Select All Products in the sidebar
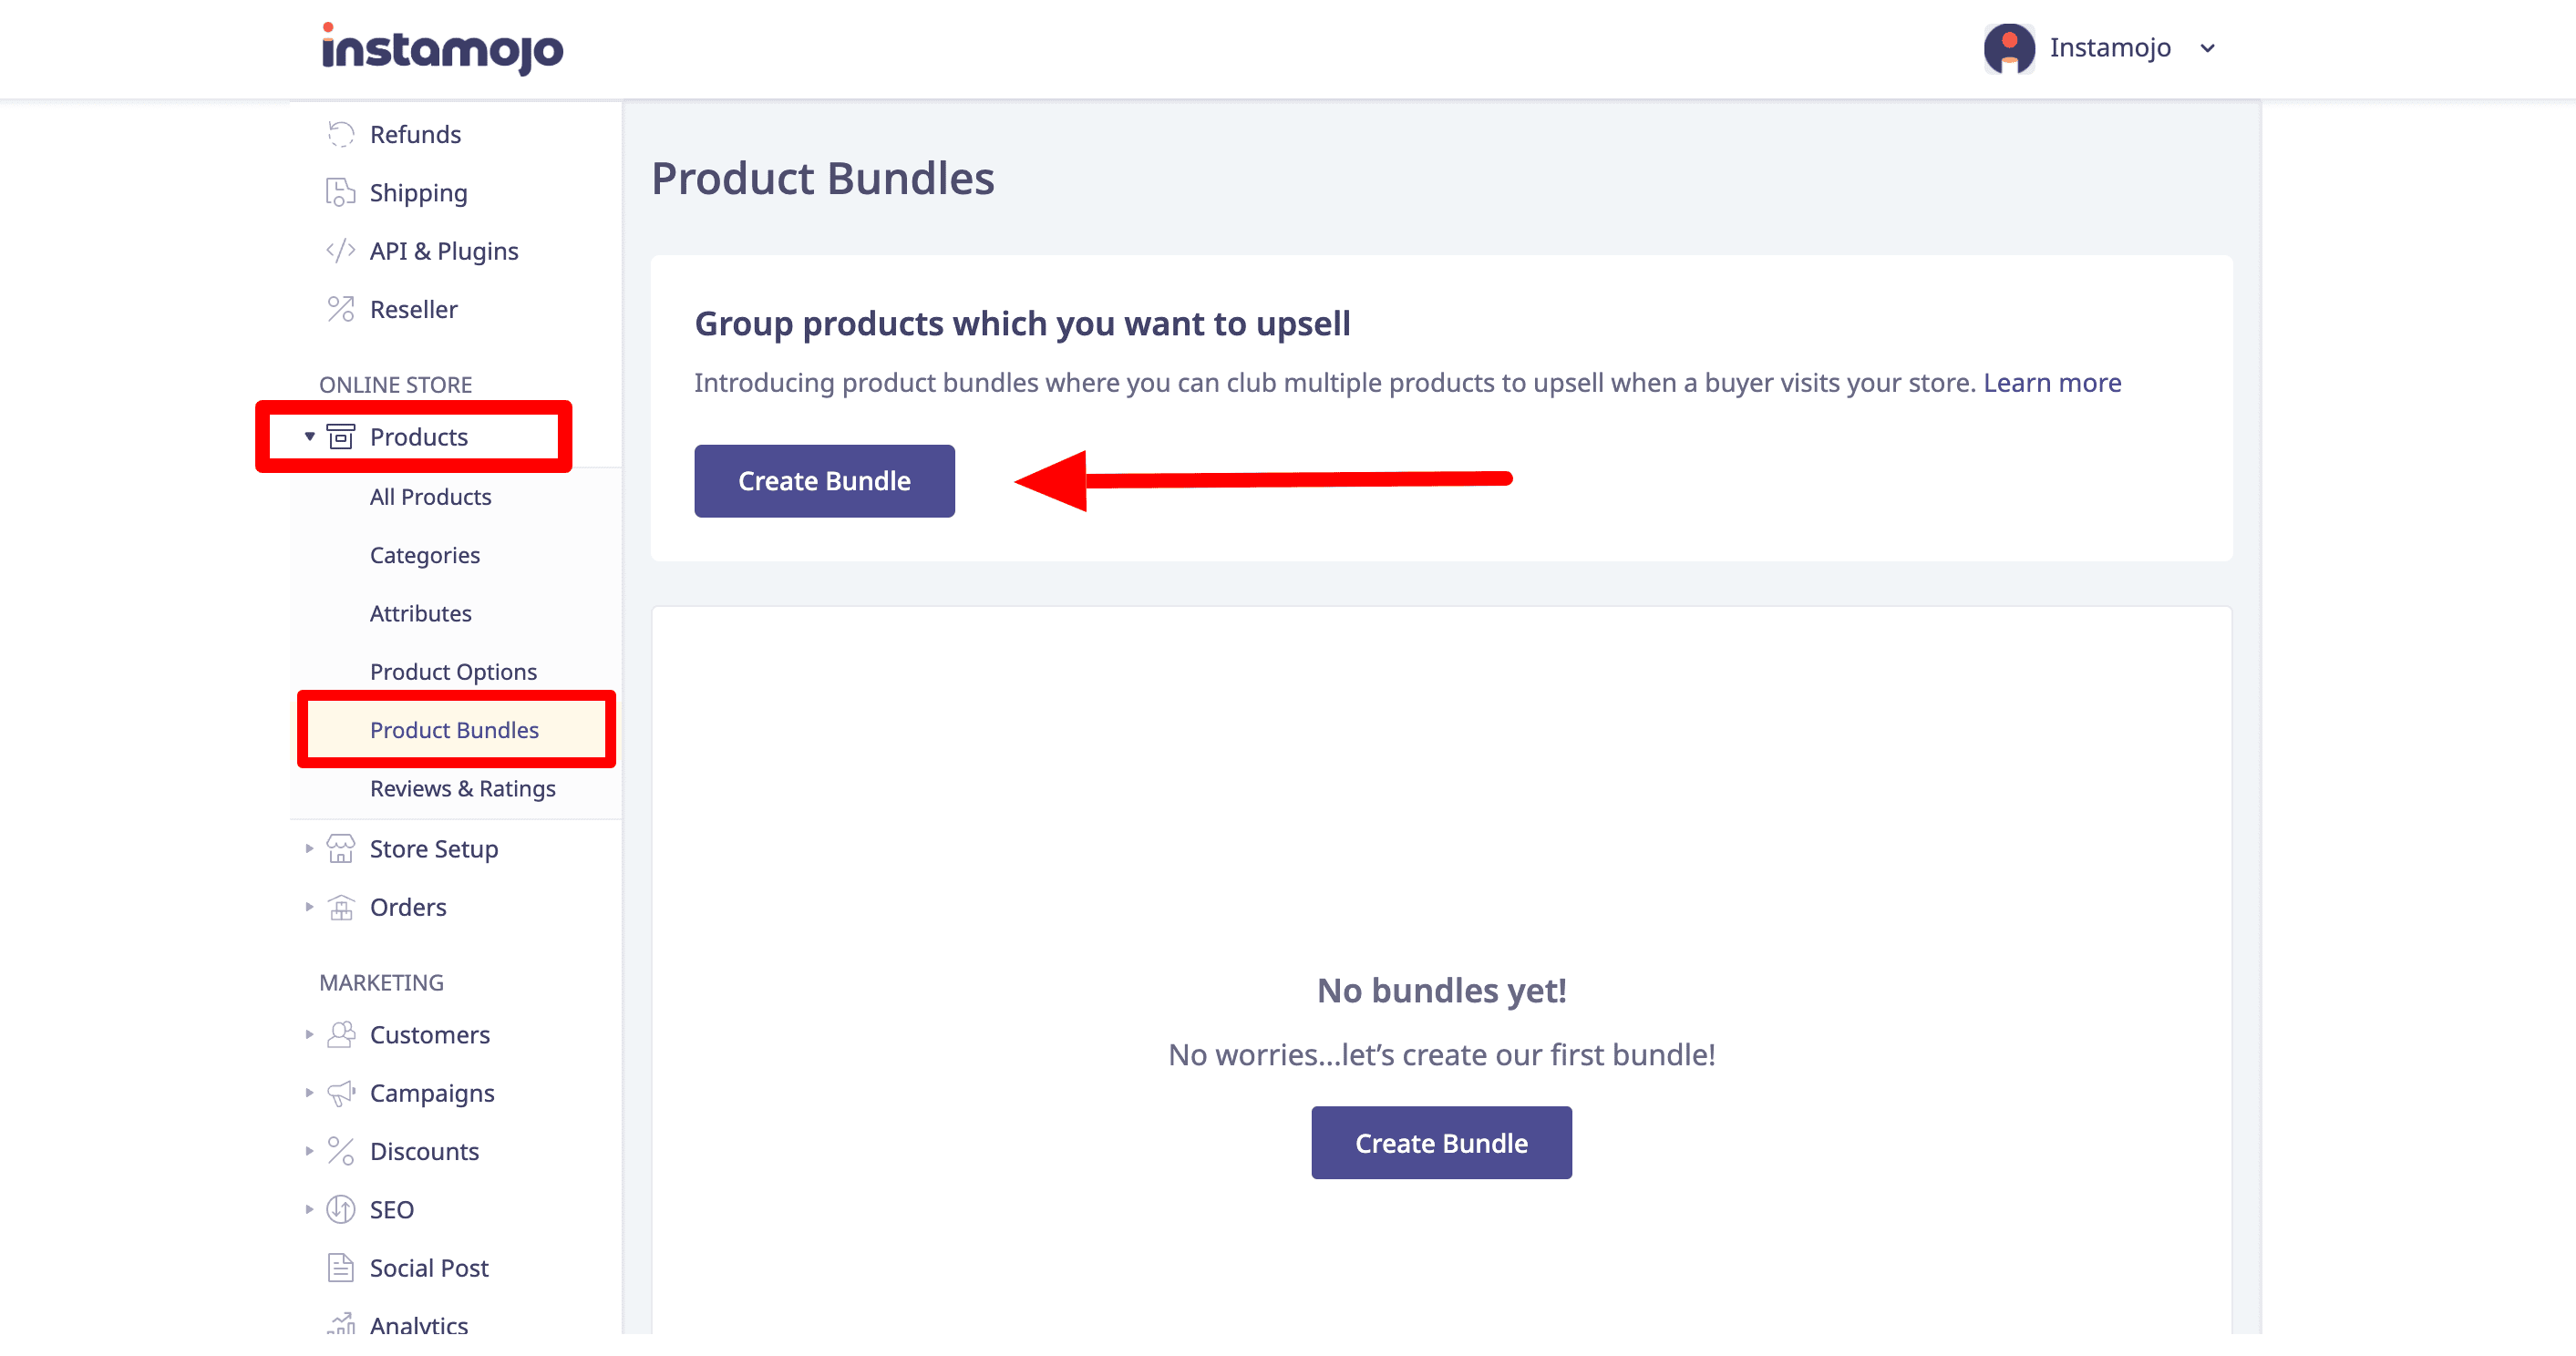2576x1356 pixels. tap(430, 496)
